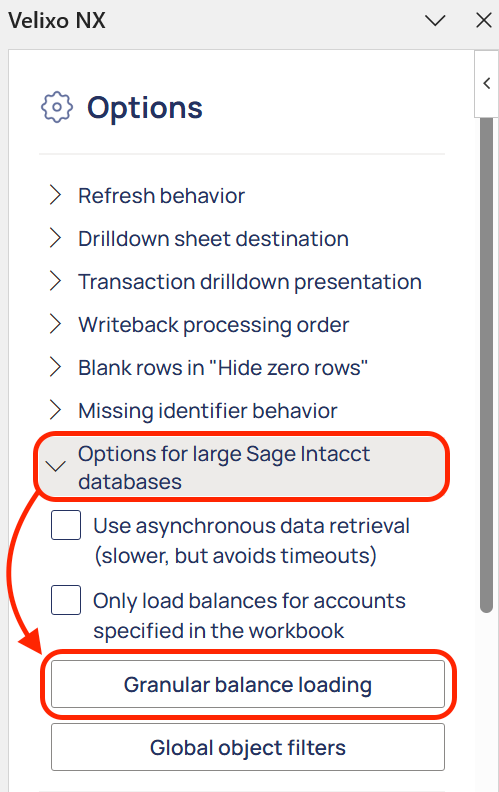Click the vertical scrollbar thumb
Screen dimensions: 499x792
[486, 365]
